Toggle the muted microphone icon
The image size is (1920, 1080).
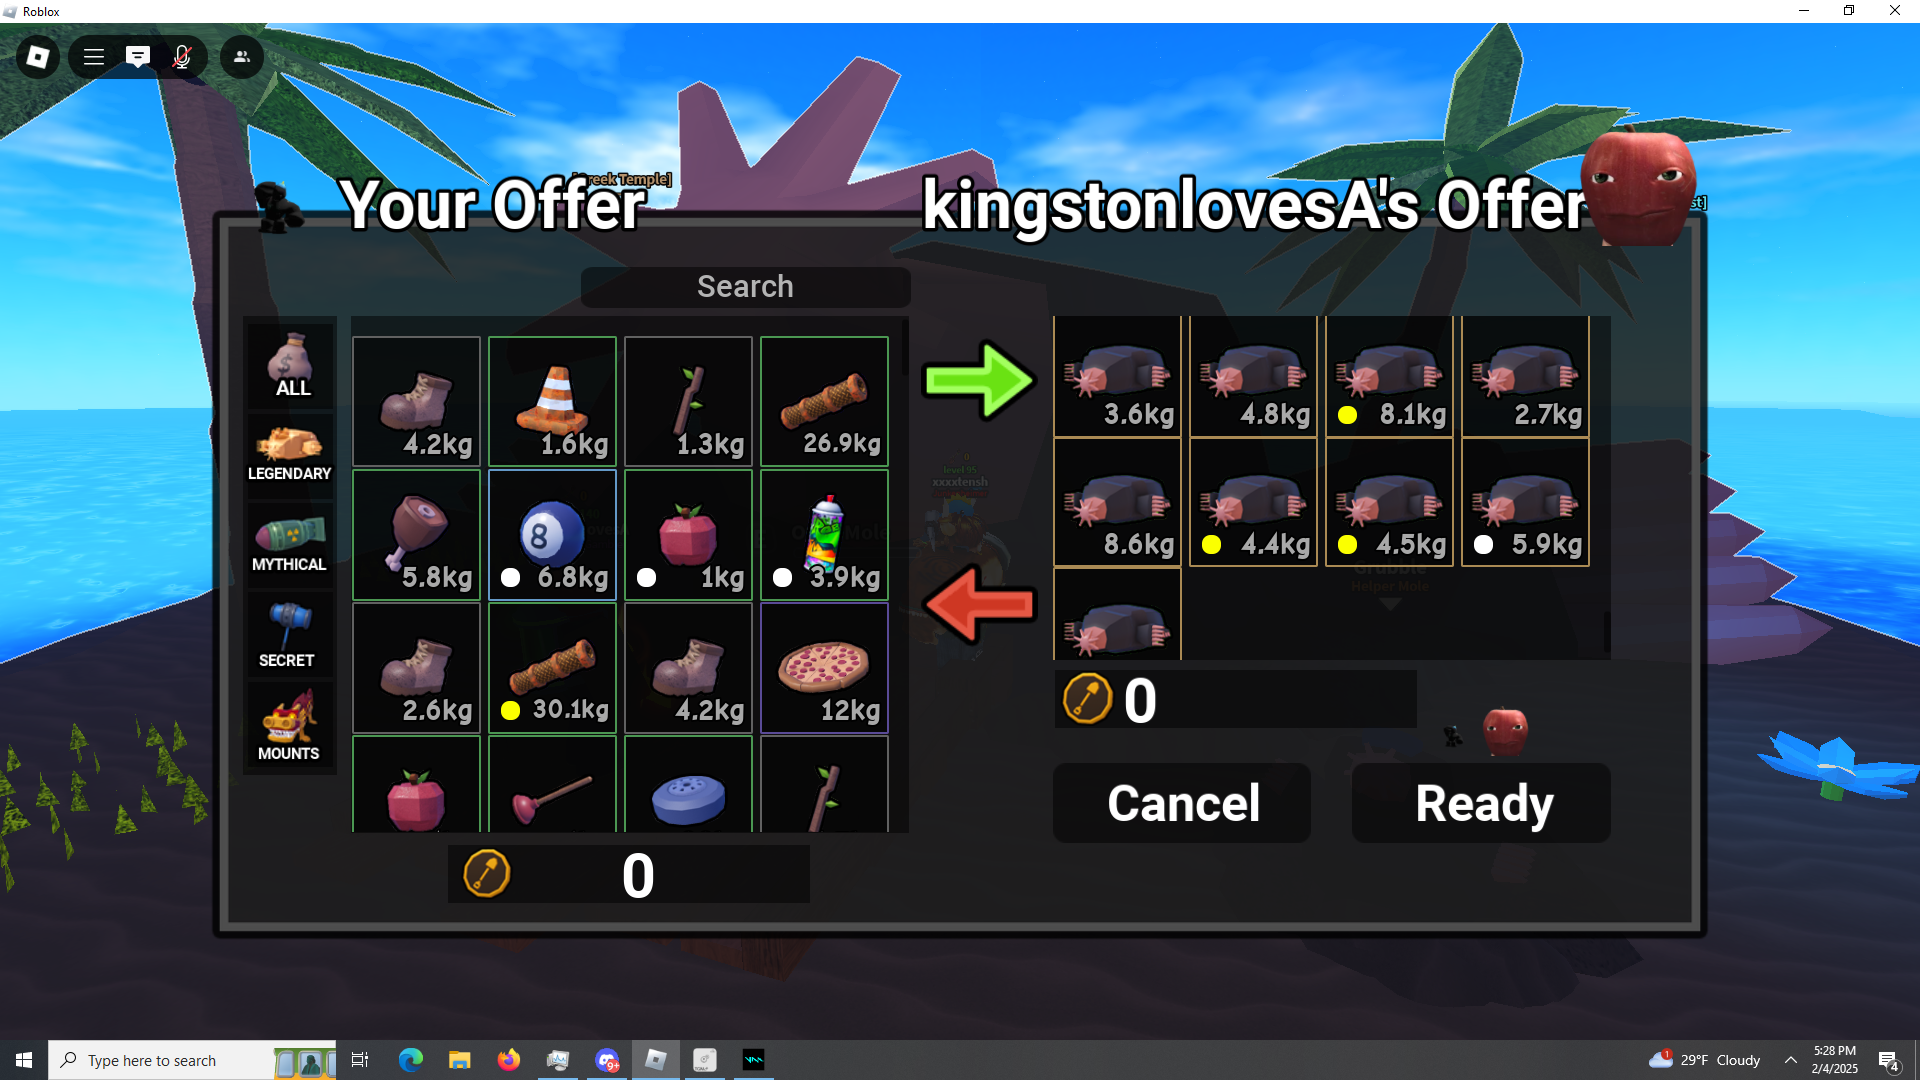point(182,57)
